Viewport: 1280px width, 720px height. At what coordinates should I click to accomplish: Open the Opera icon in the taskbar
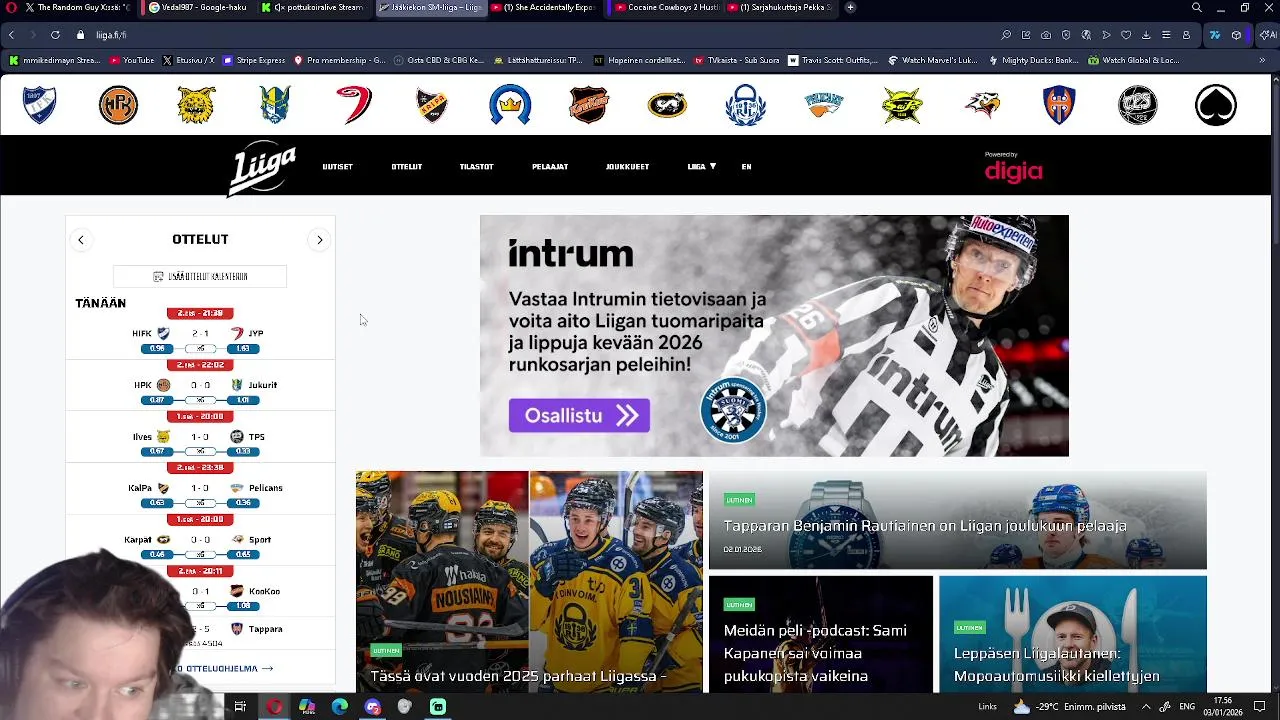pyautogui.click(x=274, y=707)
